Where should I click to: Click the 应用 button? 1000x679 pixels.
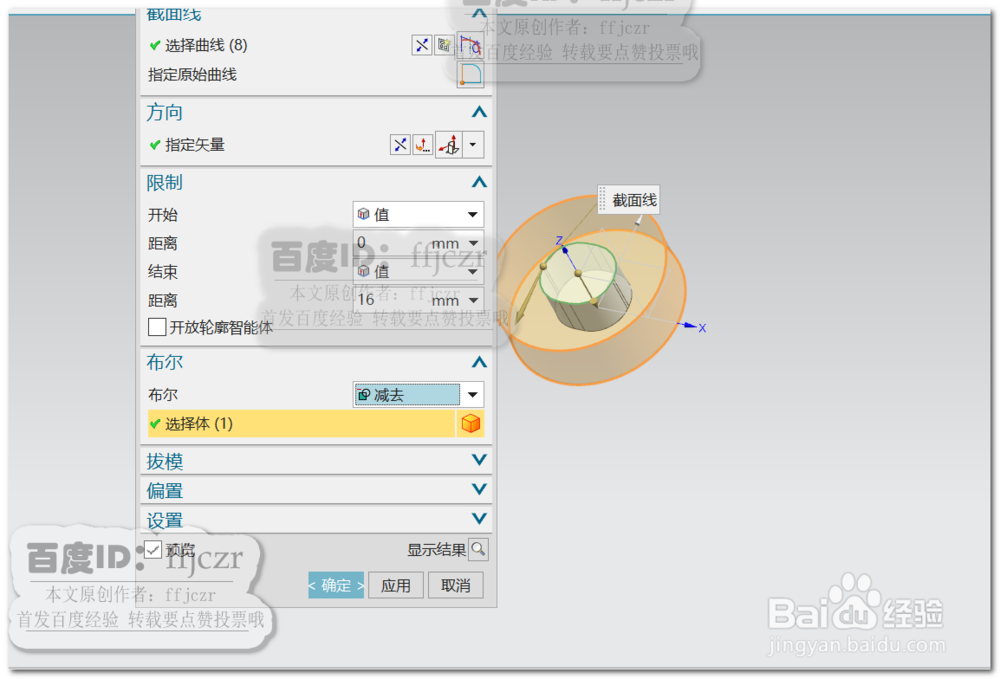pyautogui.click(x=396, y=585)
